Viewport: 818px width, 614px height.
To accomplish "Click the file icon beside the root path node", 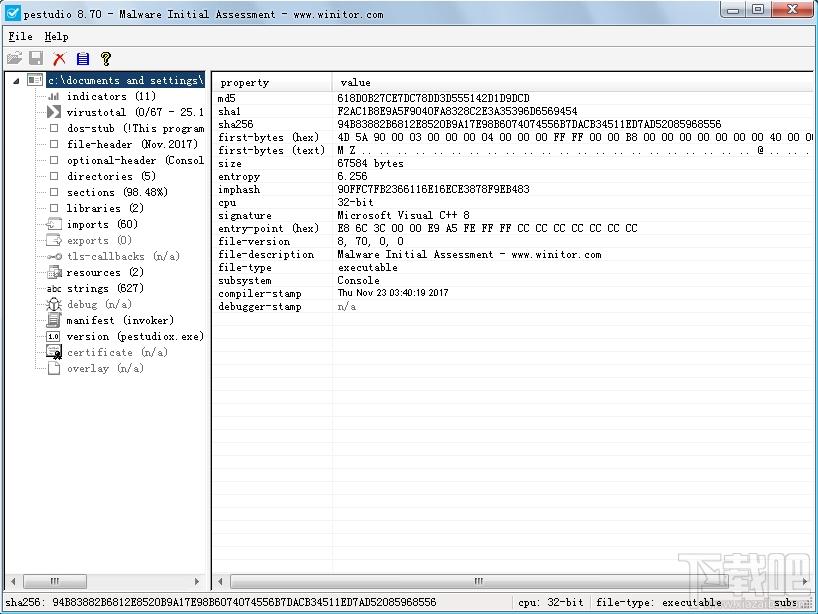I will click(35, 80).
